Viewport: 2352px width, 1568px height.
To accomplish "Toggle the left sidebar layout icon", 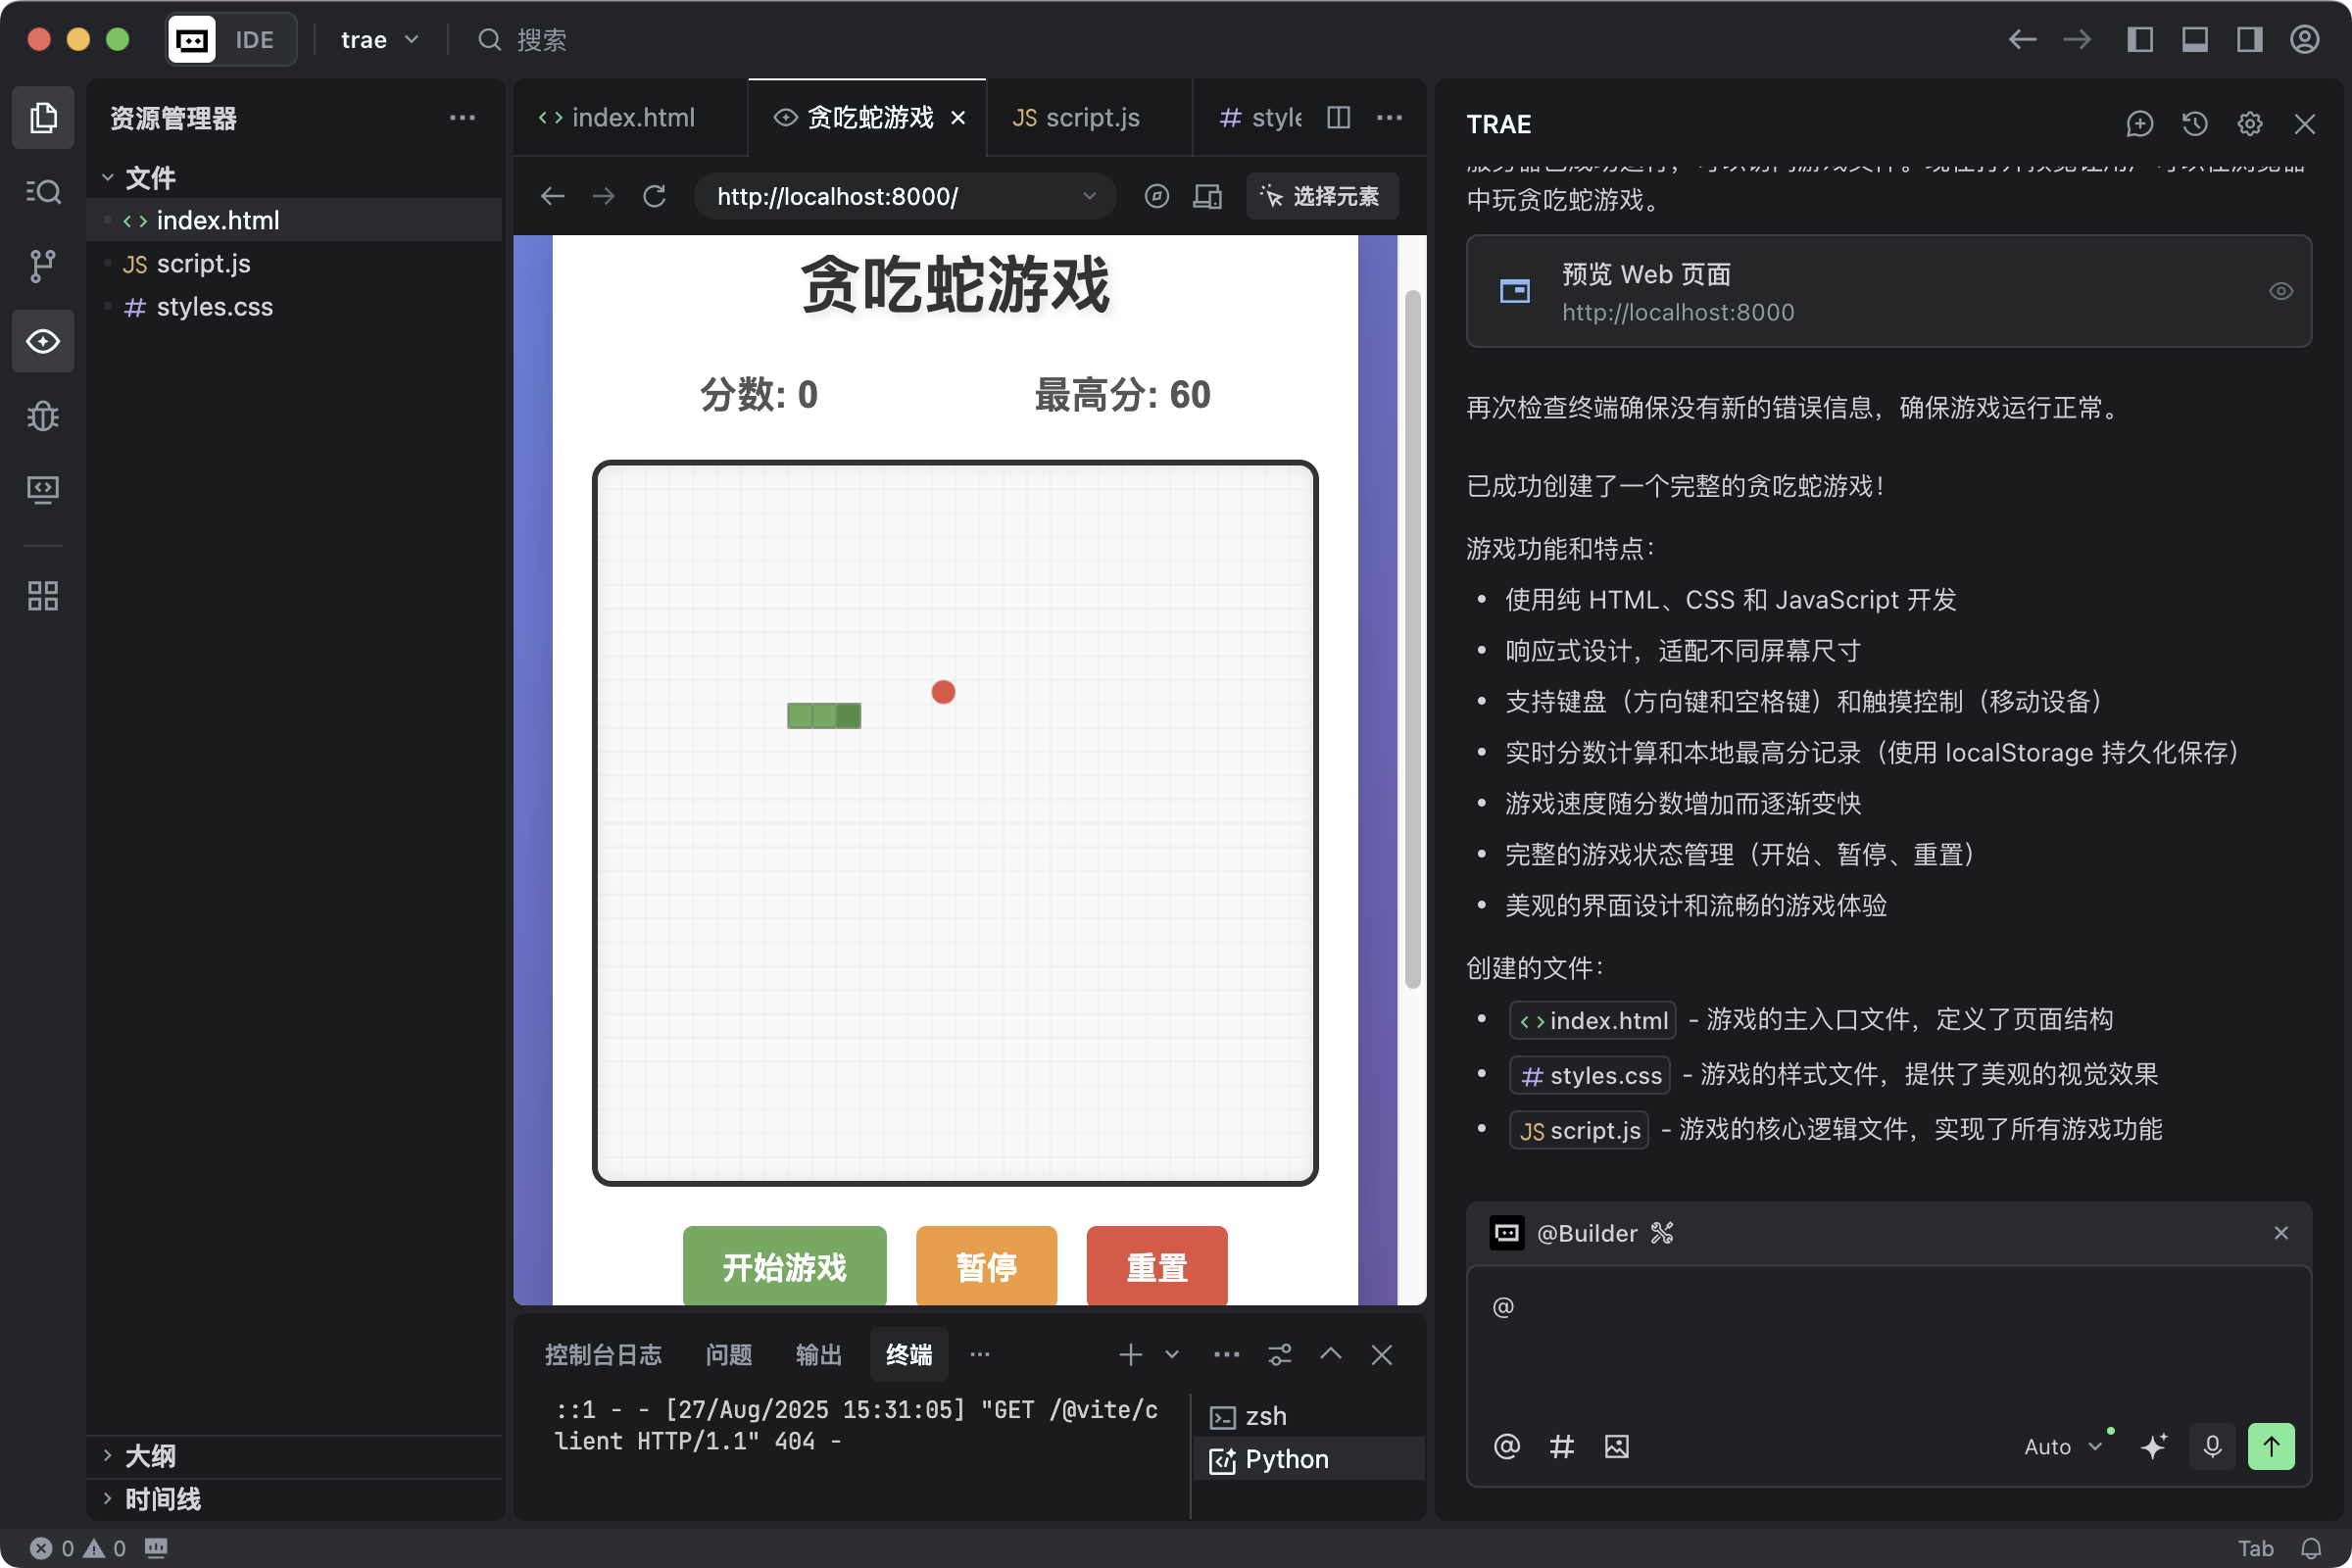I will 2139,40.
